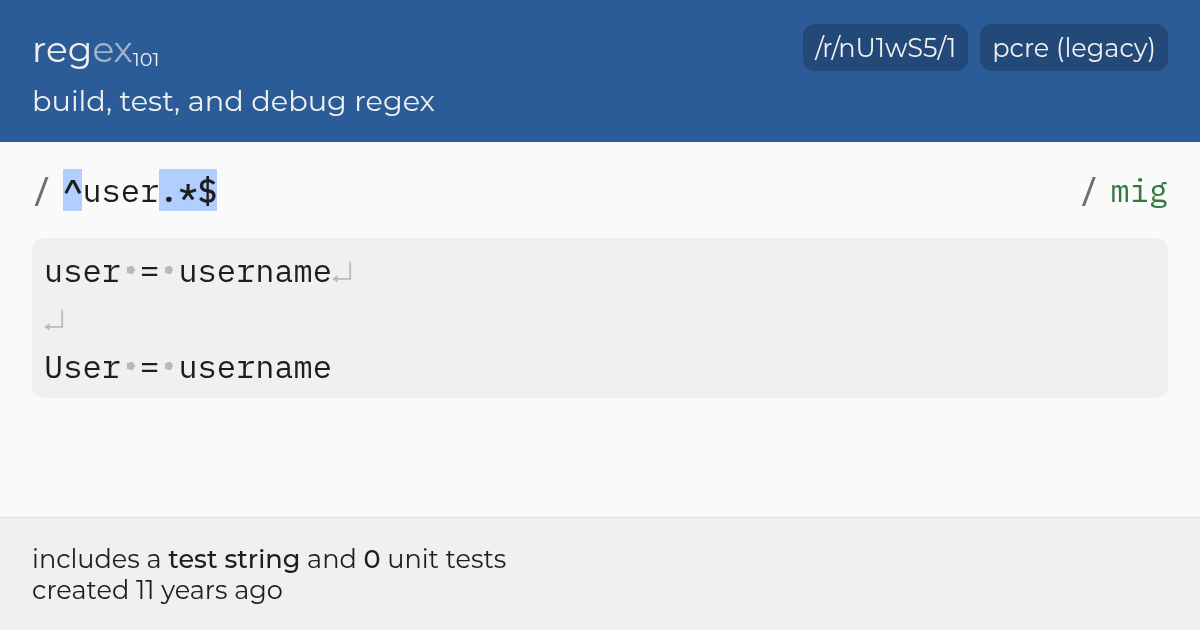Click the opening slash delimiter before the pattern
1200x630 pixels.
coord(41,190)
